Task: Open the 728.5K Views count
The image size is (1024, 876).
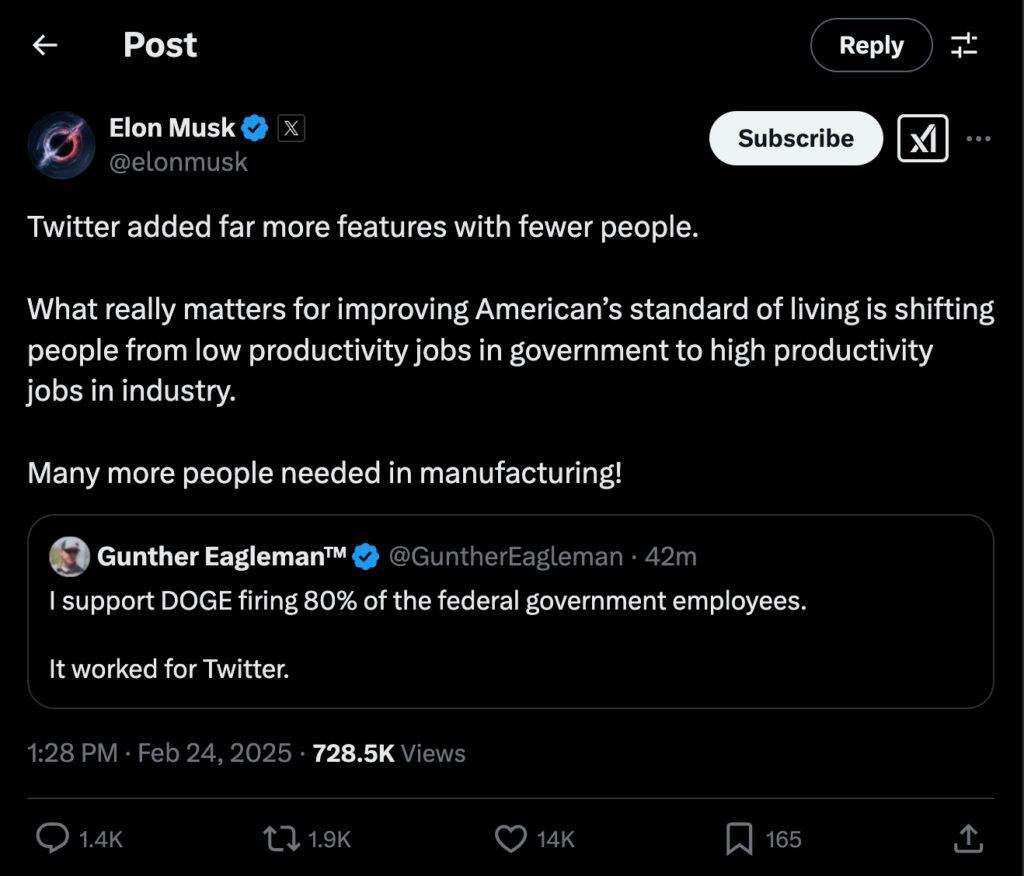Action: pos(389,753)
